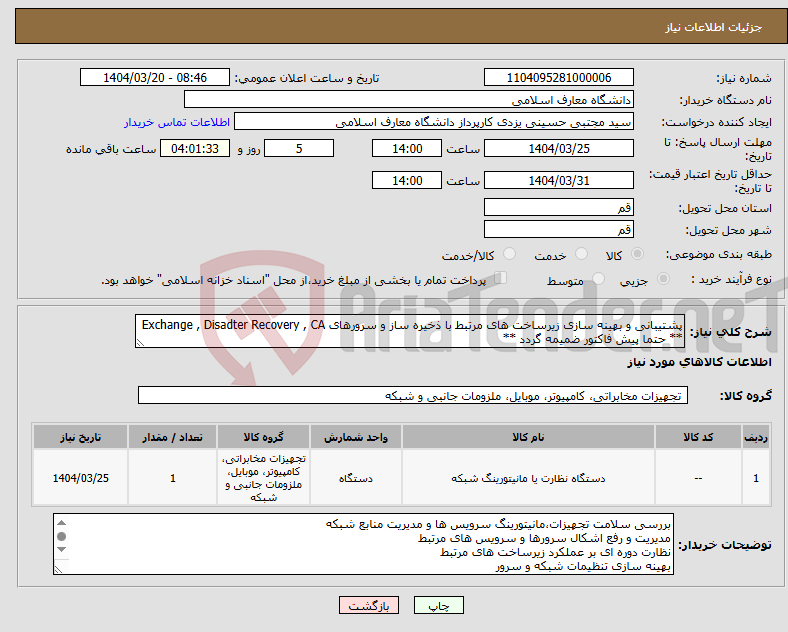Select the خدمت radio button
The width and height of the screenshot is (788, 632).
tap(581, 254)
